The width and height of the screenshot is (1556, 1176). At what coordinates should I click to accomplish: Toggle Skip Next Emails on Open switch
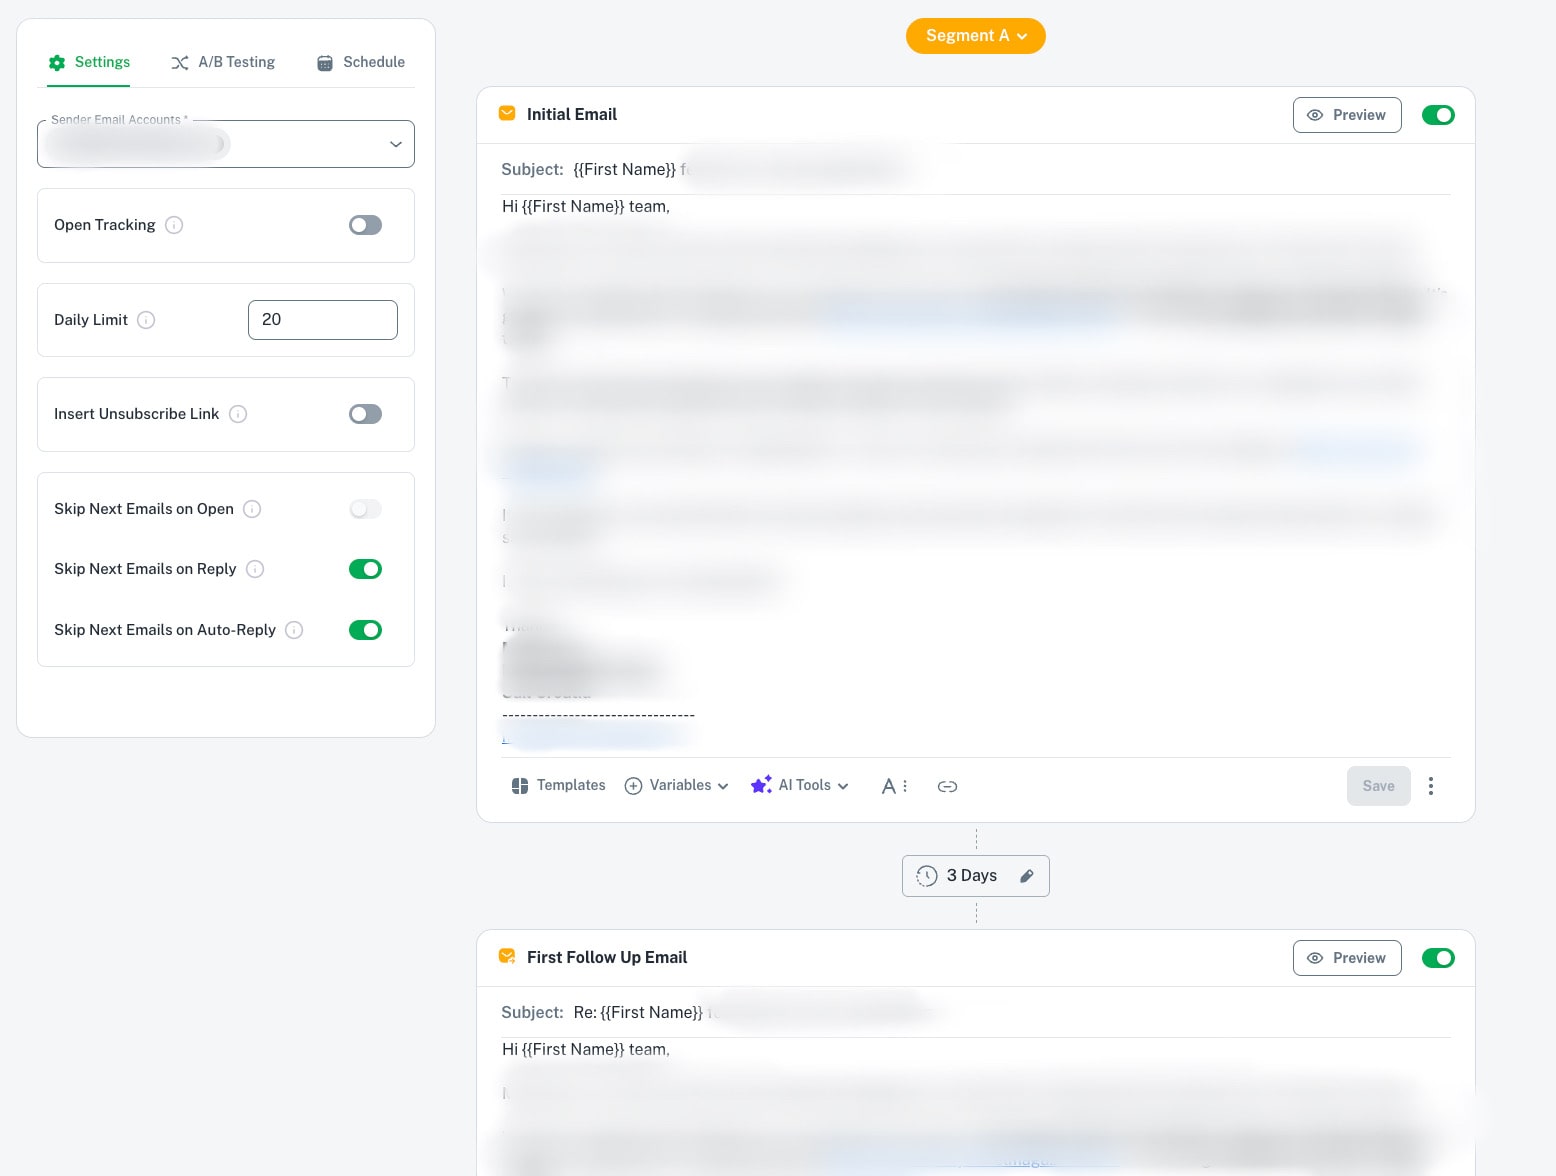(x=365, y=509)
